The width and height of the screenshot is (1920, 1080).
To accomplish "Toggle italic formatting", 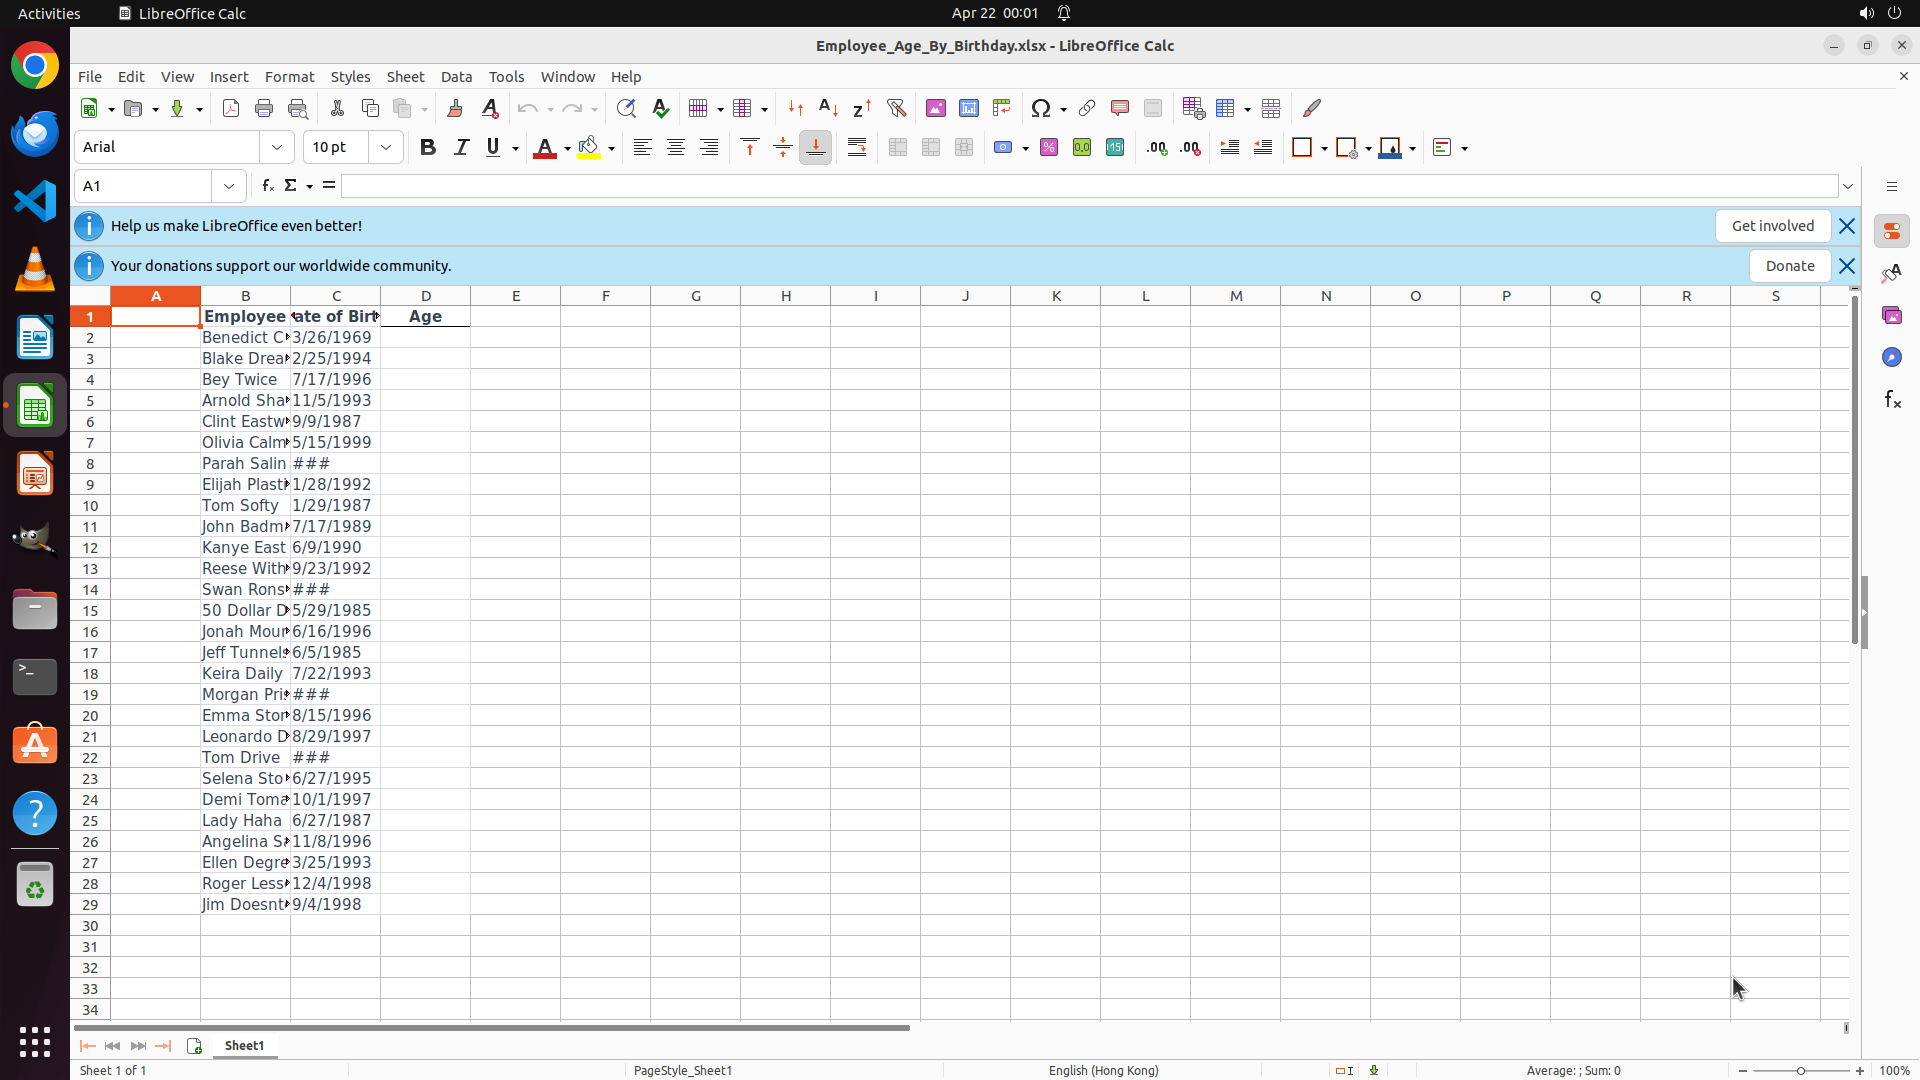I will tap(461, 148).
